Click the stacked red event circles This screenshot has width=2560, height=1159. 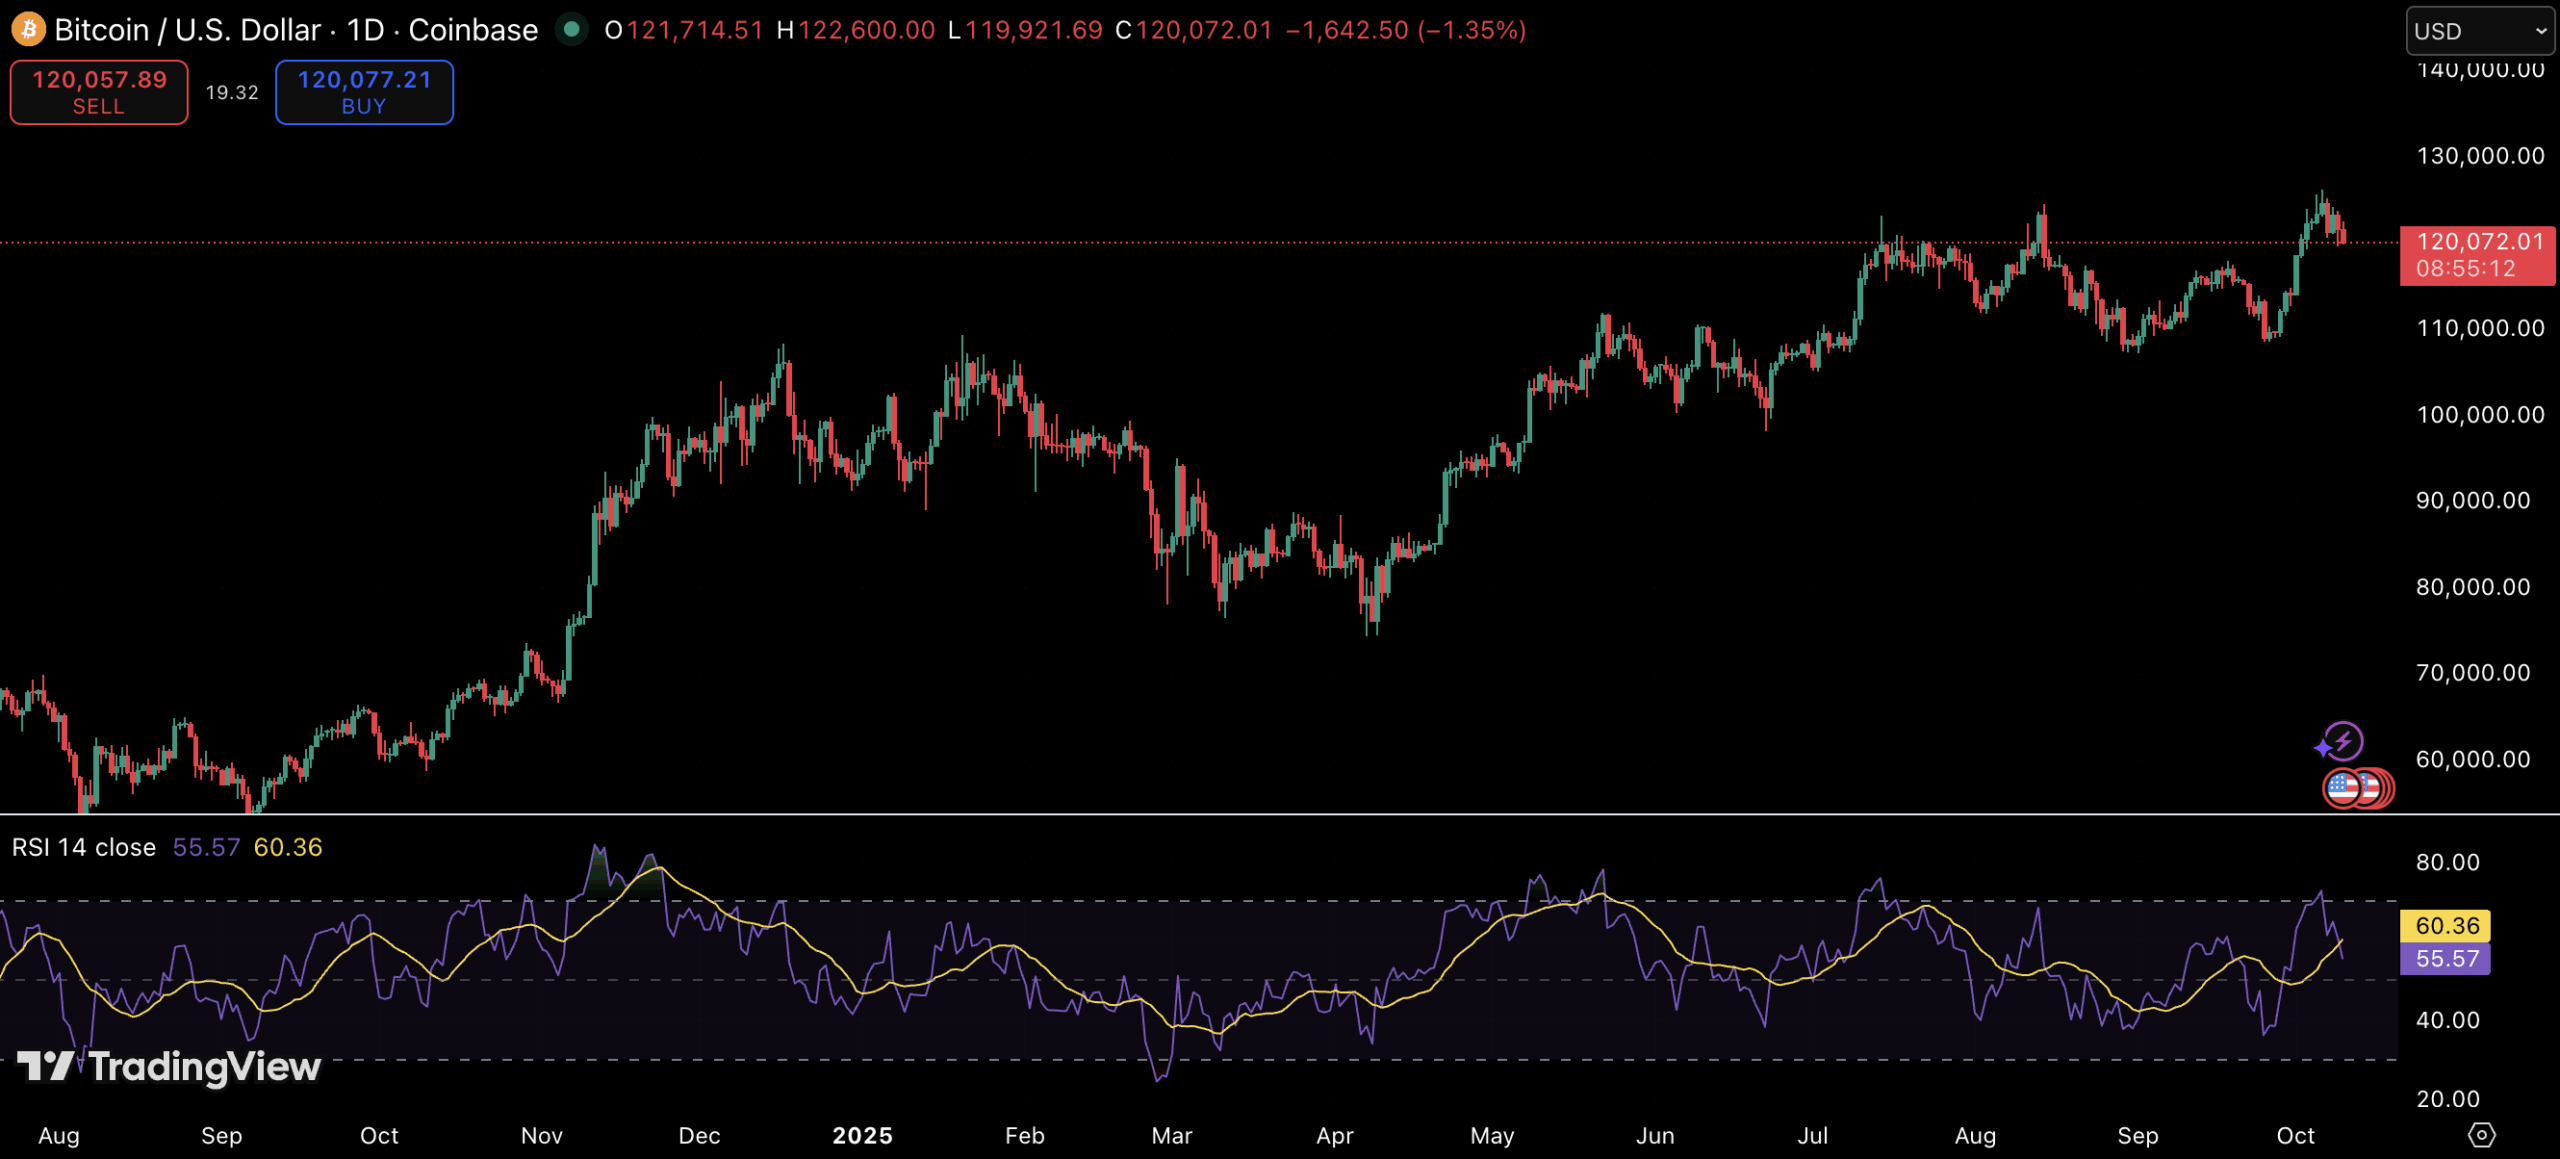[x=2383, y=789]
